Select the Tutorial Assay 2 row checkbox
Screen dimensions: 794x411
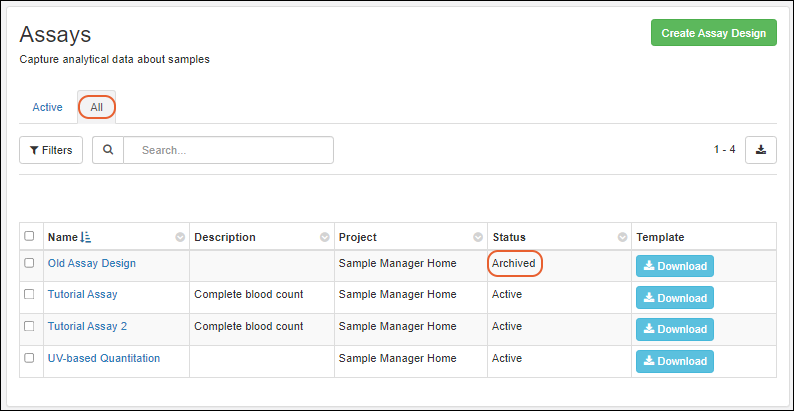(x=29, y=326)
